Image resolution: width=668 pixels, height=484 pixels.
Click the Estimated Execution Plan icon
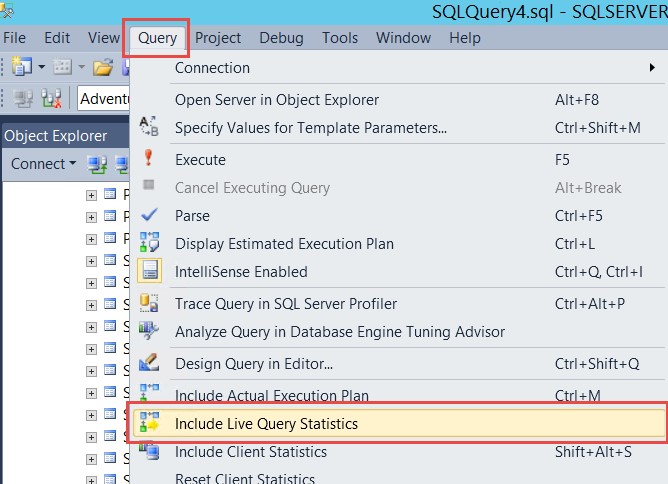point(149,242)
